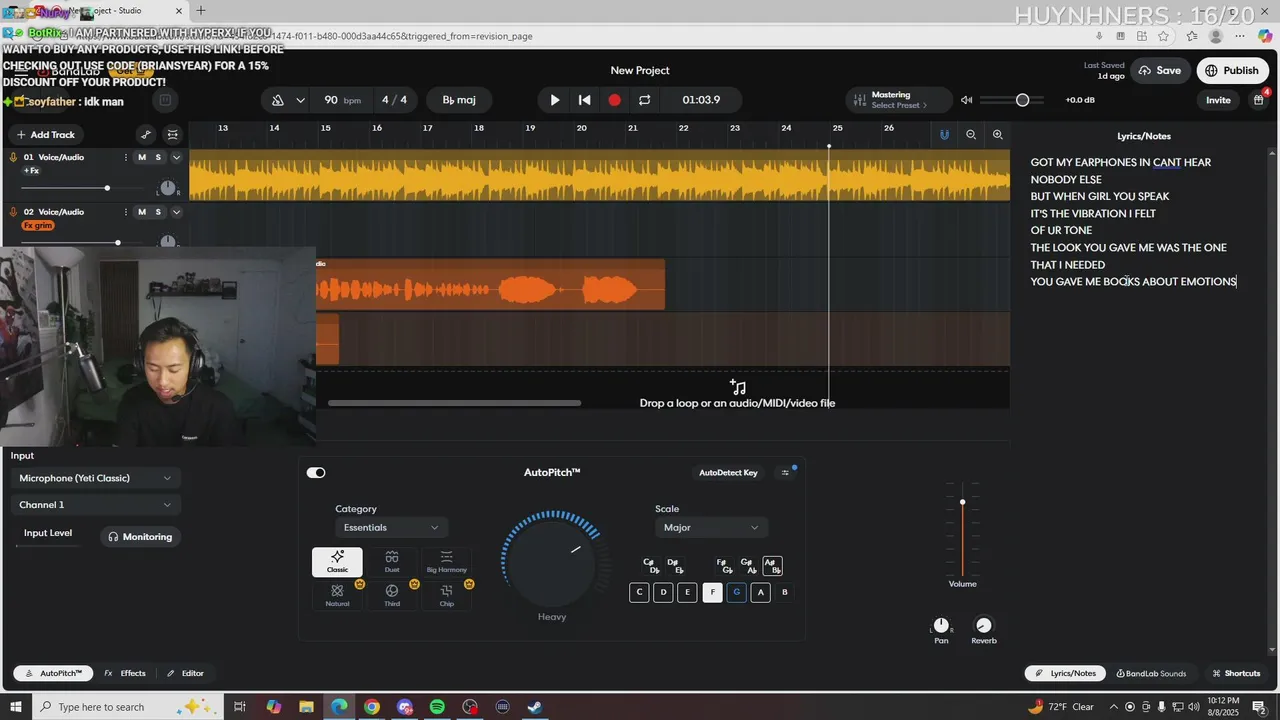Click the 90 bpm tempo field
The image size is (1280, 720).
coord(342,100)
